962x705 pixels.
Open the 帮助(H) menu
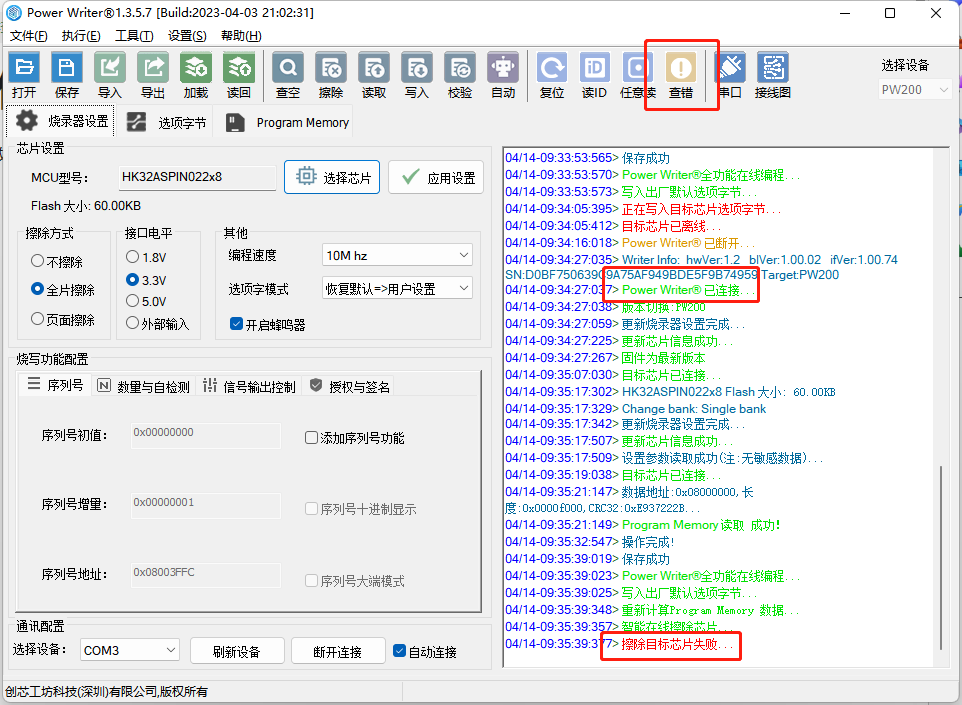tap(241, 36)
